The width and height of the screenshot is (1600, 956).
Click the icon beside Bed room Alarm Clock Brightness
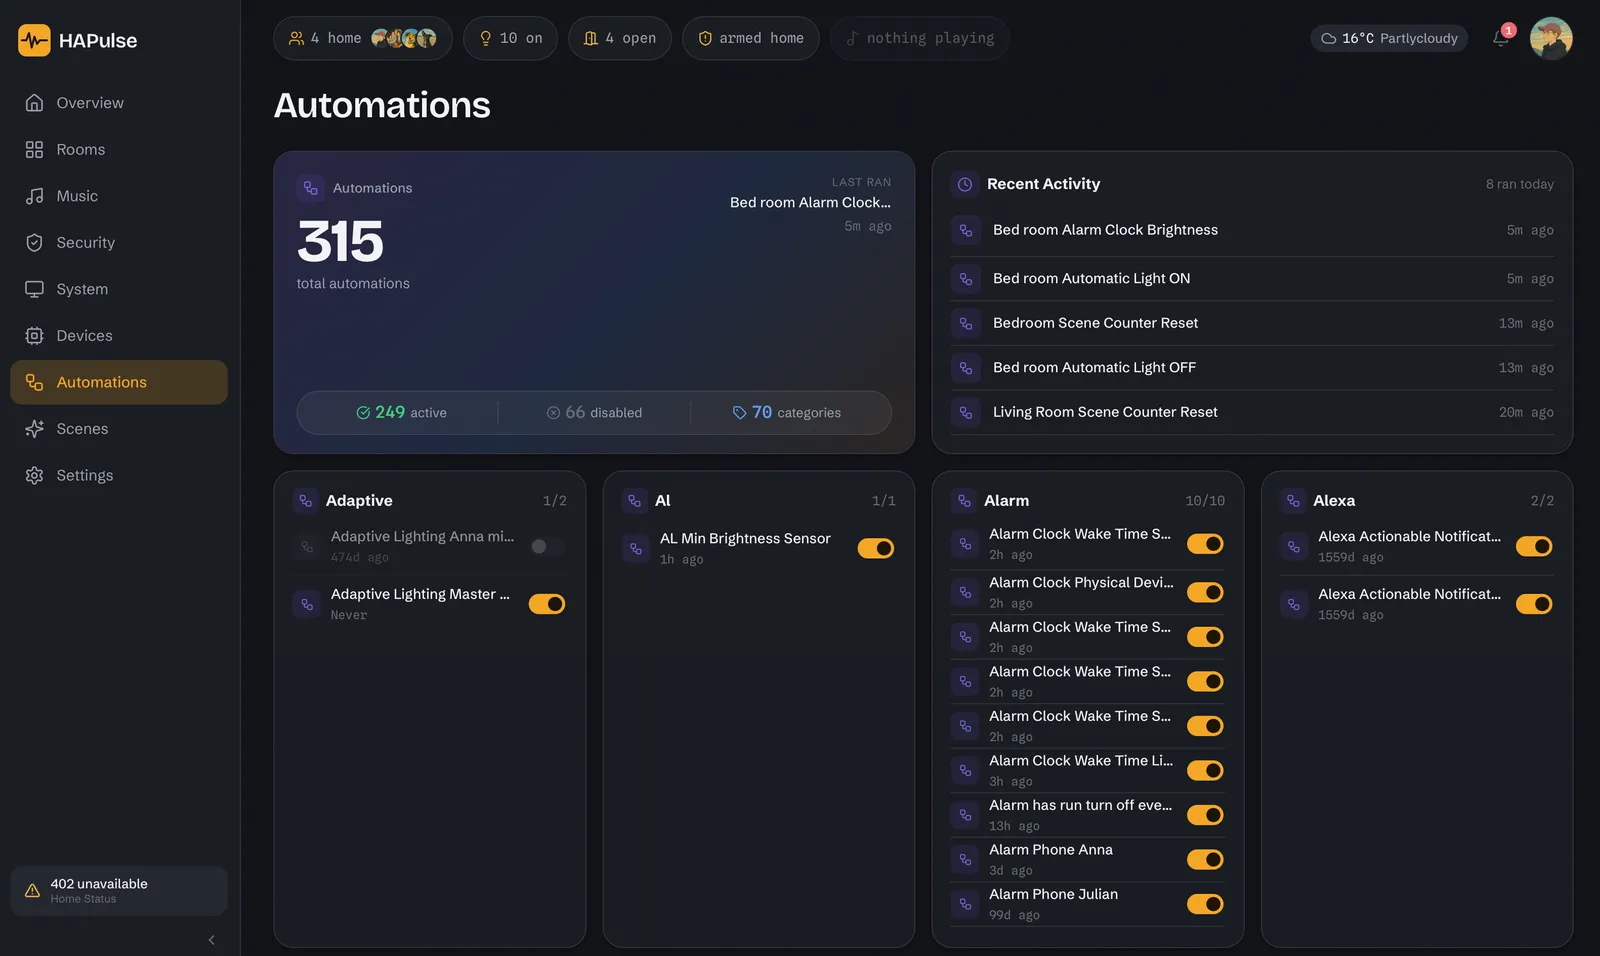tap(965, 230)
